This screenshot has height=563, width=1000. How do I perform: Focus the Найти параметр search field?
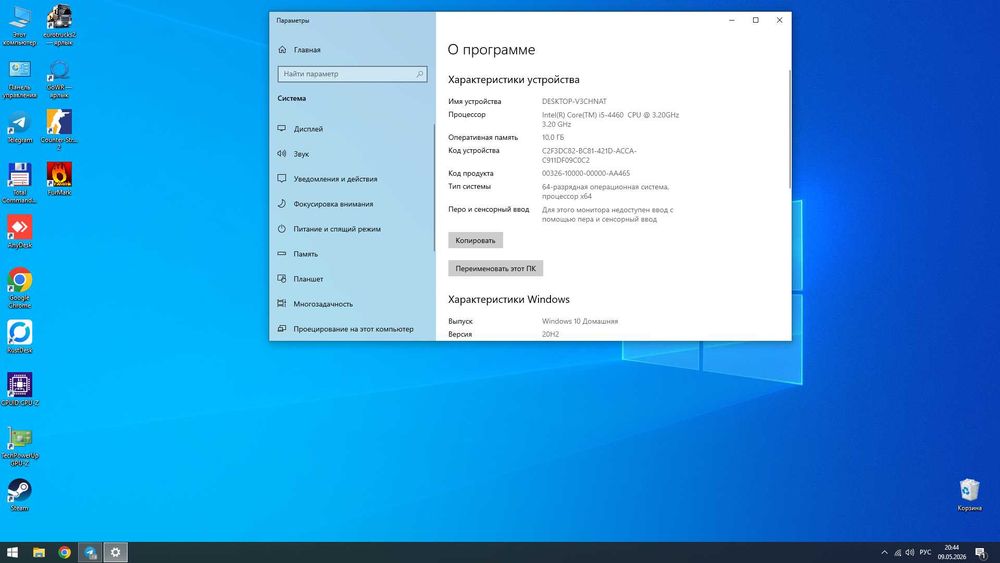coord(352,74)
